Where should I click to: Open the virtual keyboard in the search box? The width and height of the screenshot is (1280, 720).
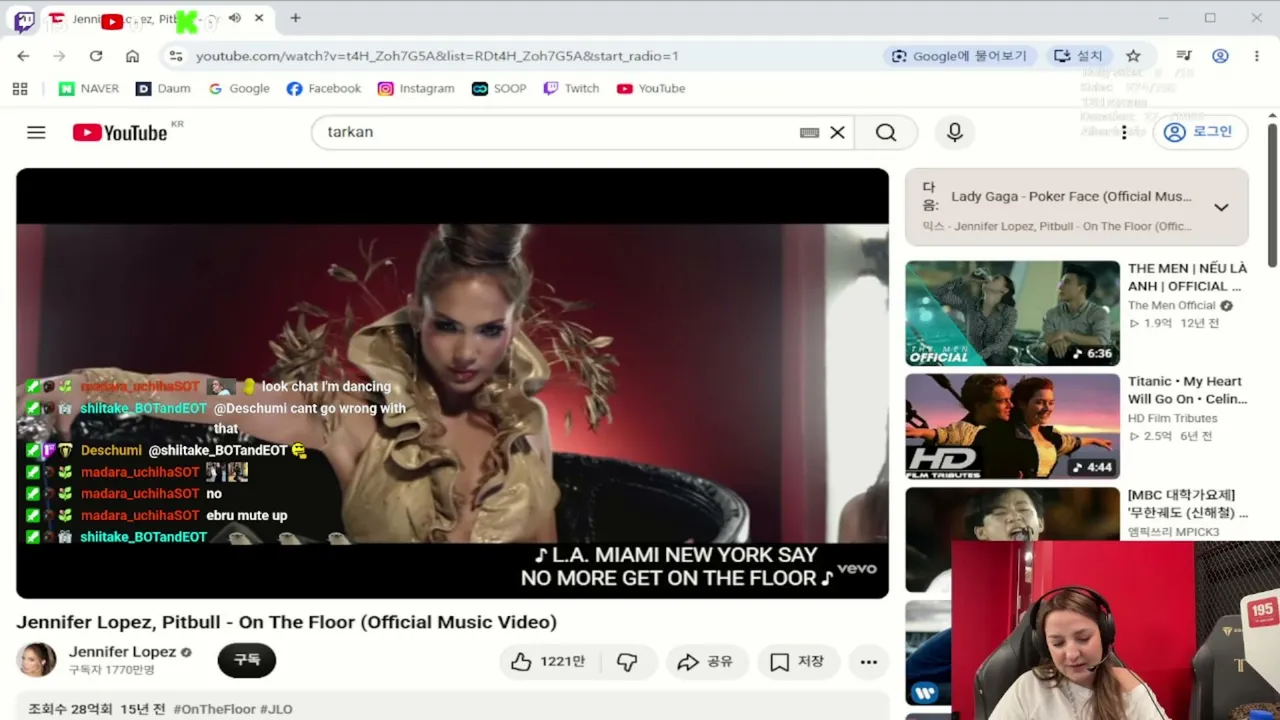(x=810, y=132)
